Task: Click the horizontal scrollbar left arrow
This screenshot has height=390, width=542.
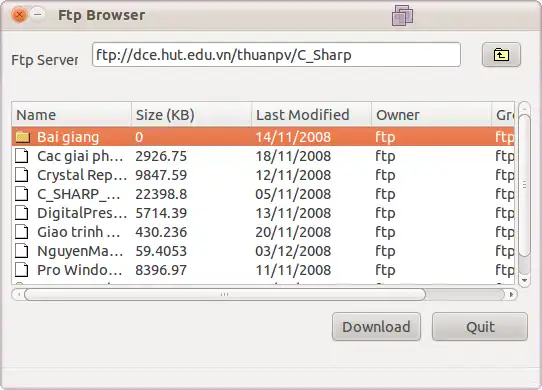Action: point(18,295)
